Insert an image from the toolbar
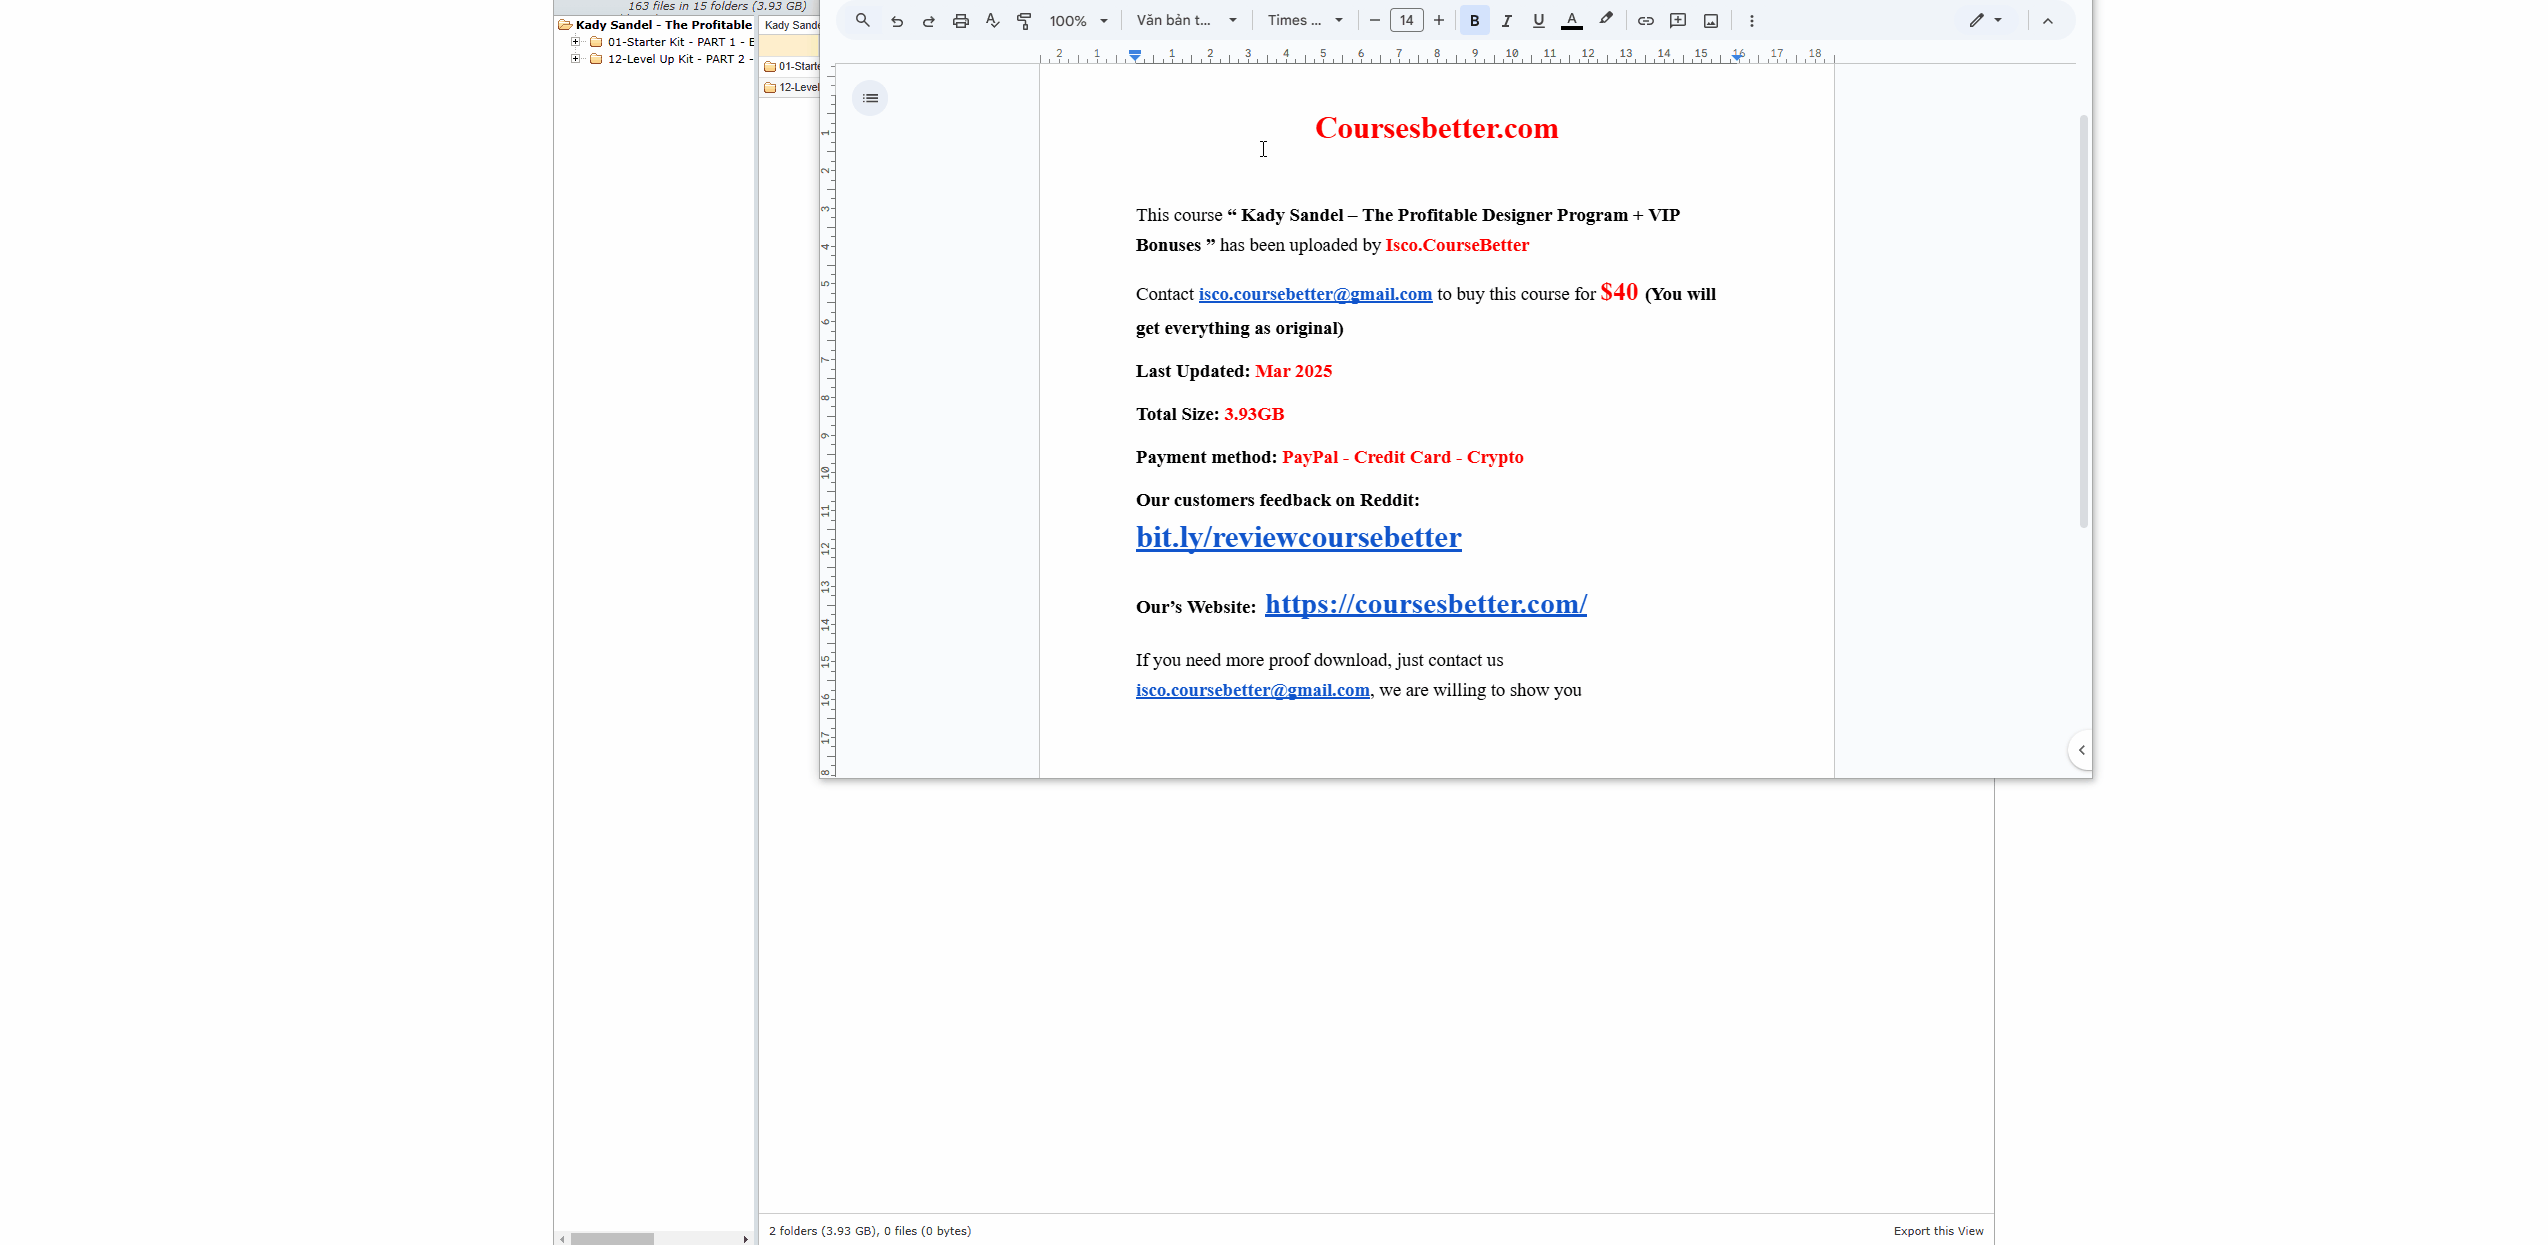The image size is (2548, 1245). [1711, 20]
